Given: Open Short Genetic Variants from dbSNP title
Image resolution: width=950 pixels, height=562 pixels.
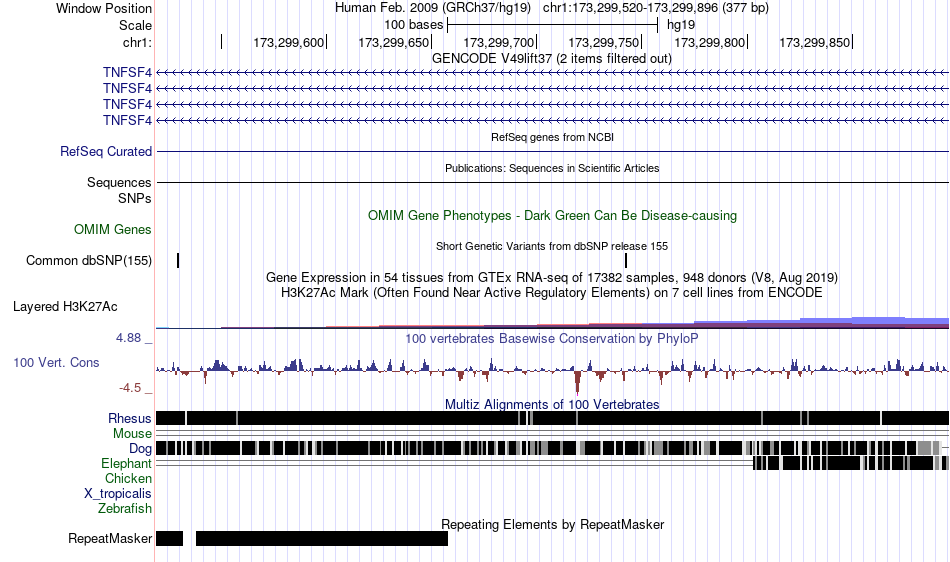Looking at the screenshot, I should pos(552,246).
